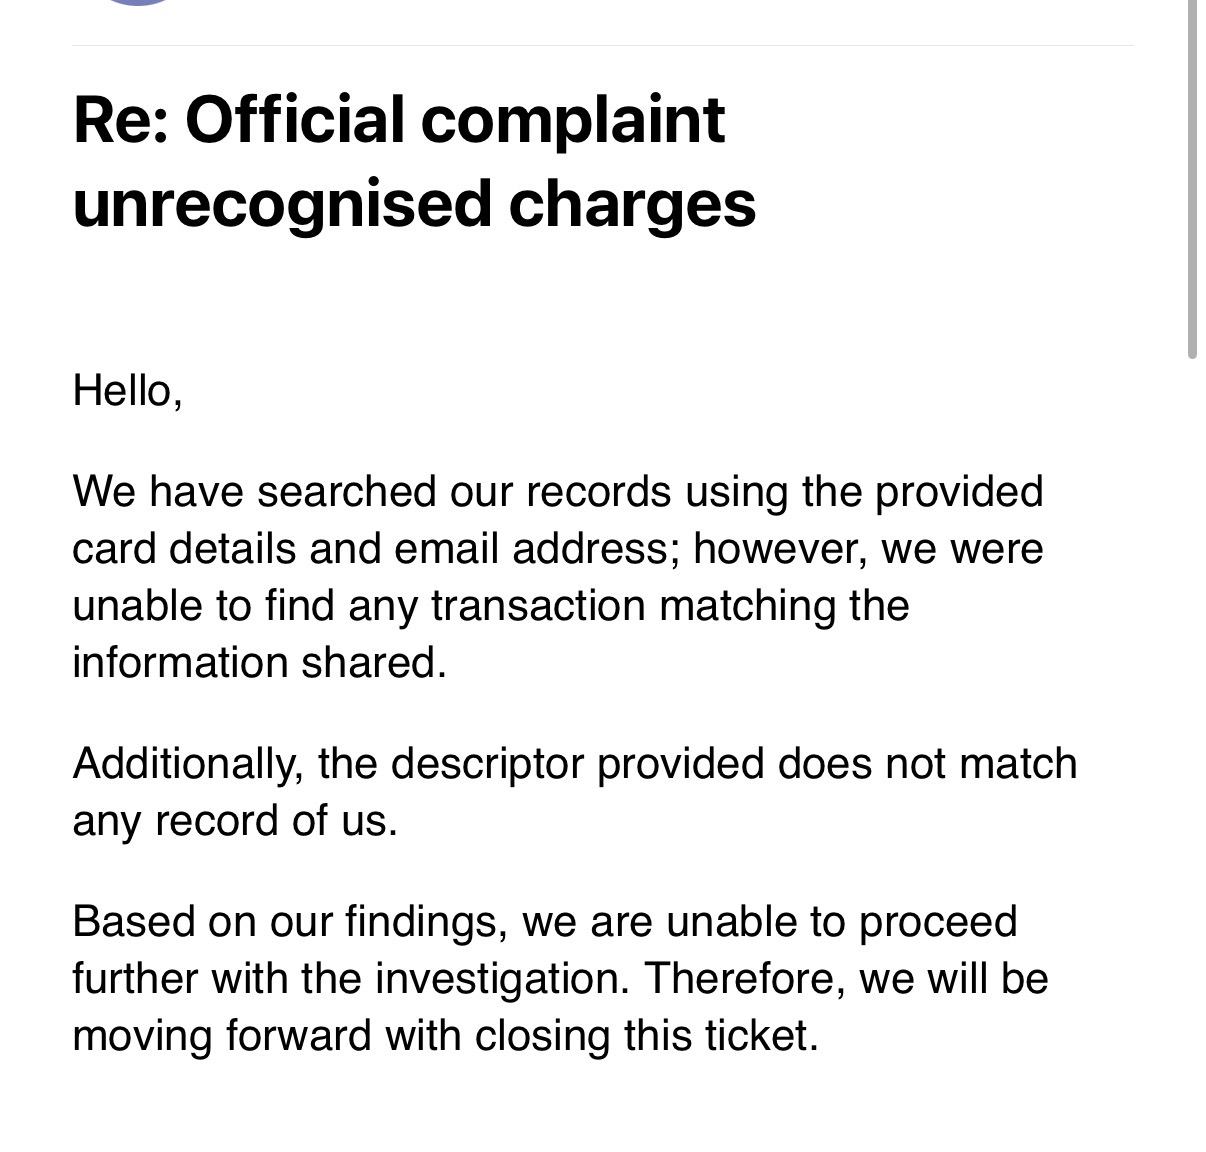Click the paragraph starting 'We have searched our records'

(558, 577)
